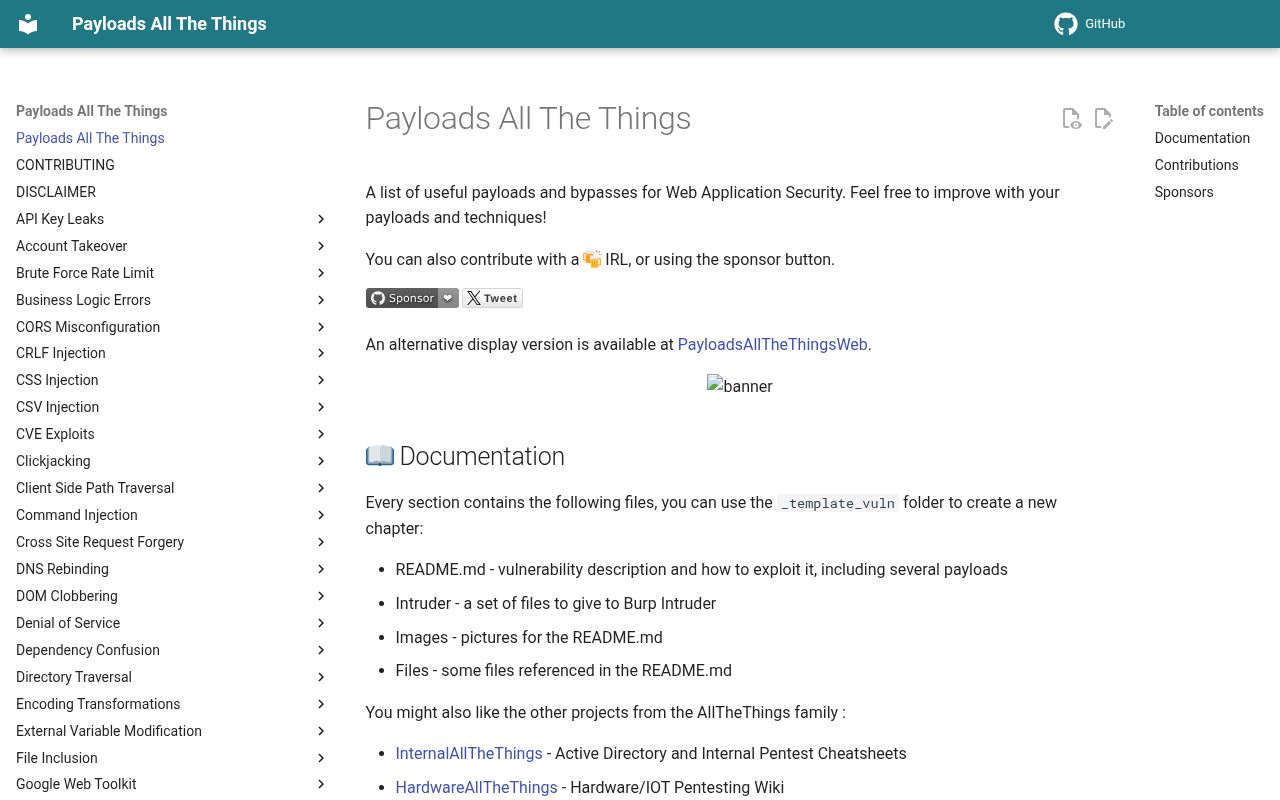The image size is (1280, 800).
Task: Click the header site title text
Action: (x=169, y=24)
